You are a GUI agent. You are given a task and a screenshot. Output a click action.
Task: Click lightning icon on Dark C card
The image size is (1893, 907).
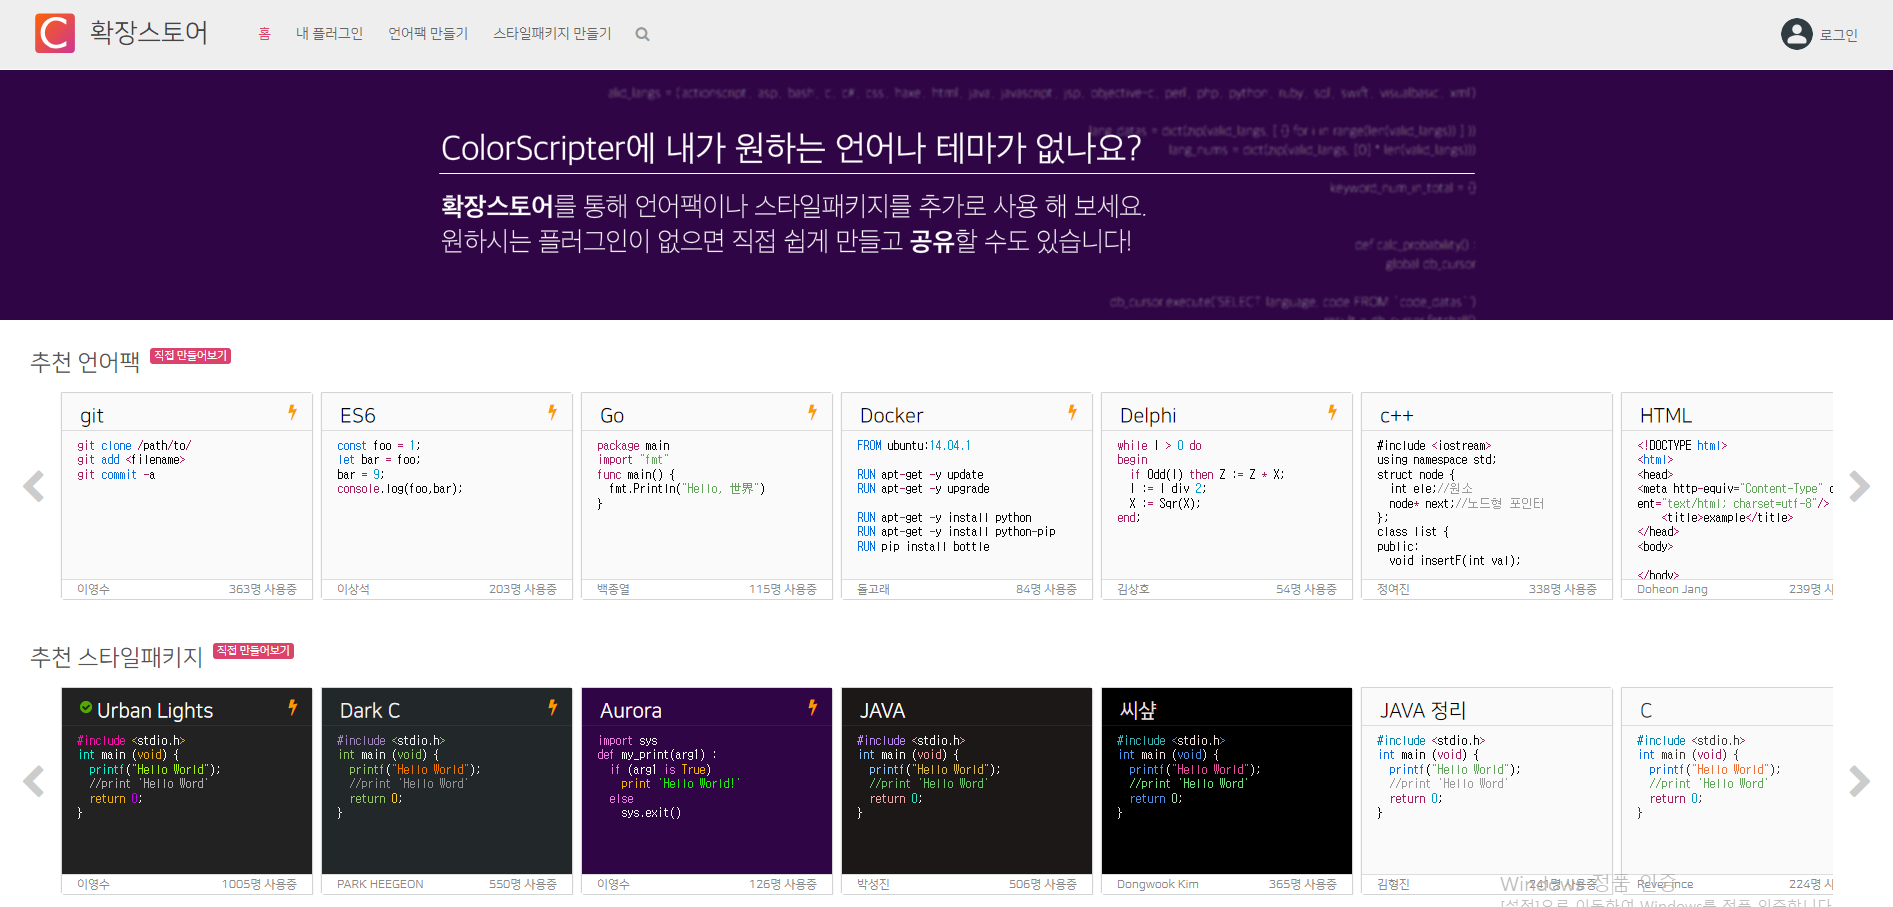click(552, 707)
